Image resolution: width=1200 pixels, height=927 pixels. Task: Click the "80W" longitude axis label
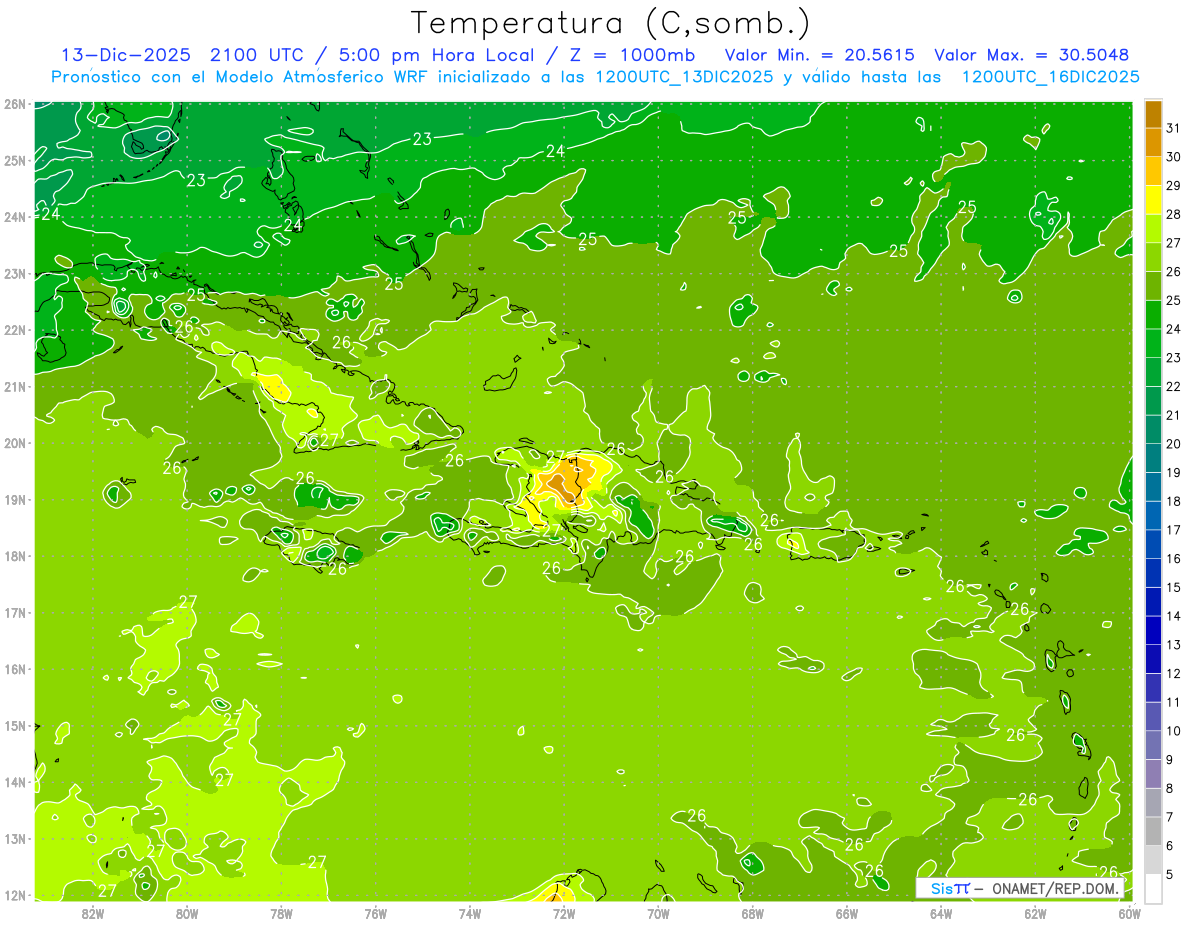point(187,913)
